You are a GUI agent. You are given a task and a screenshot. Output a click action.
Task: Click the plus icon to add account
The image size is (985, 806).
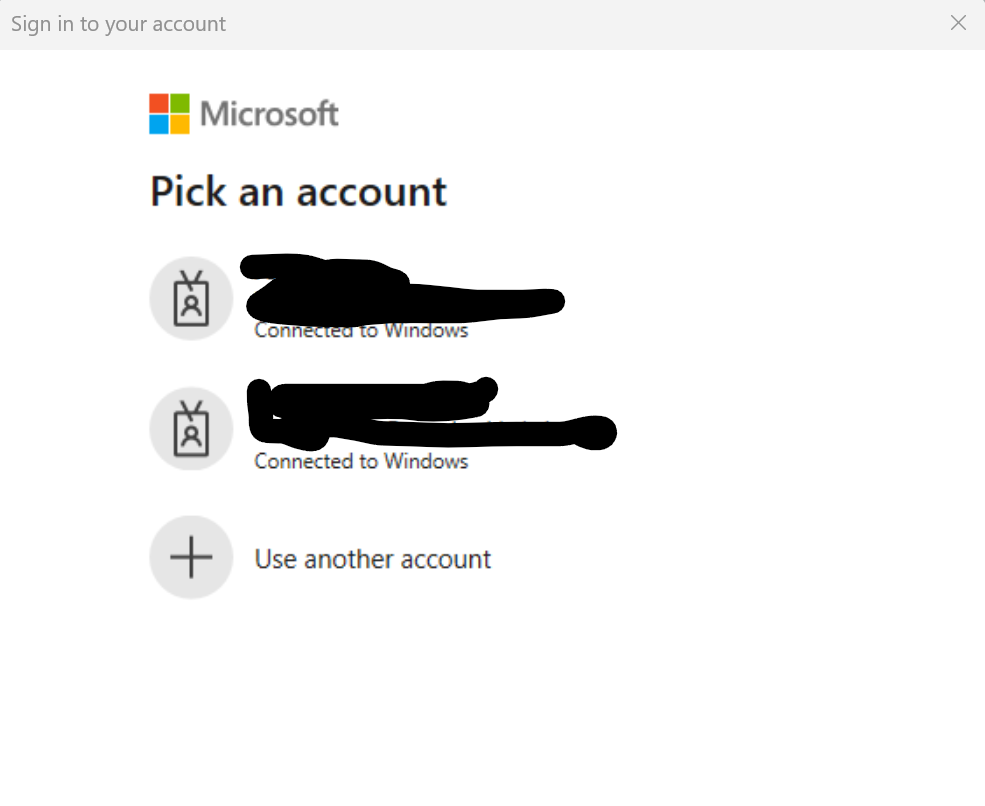coord(191,558)
